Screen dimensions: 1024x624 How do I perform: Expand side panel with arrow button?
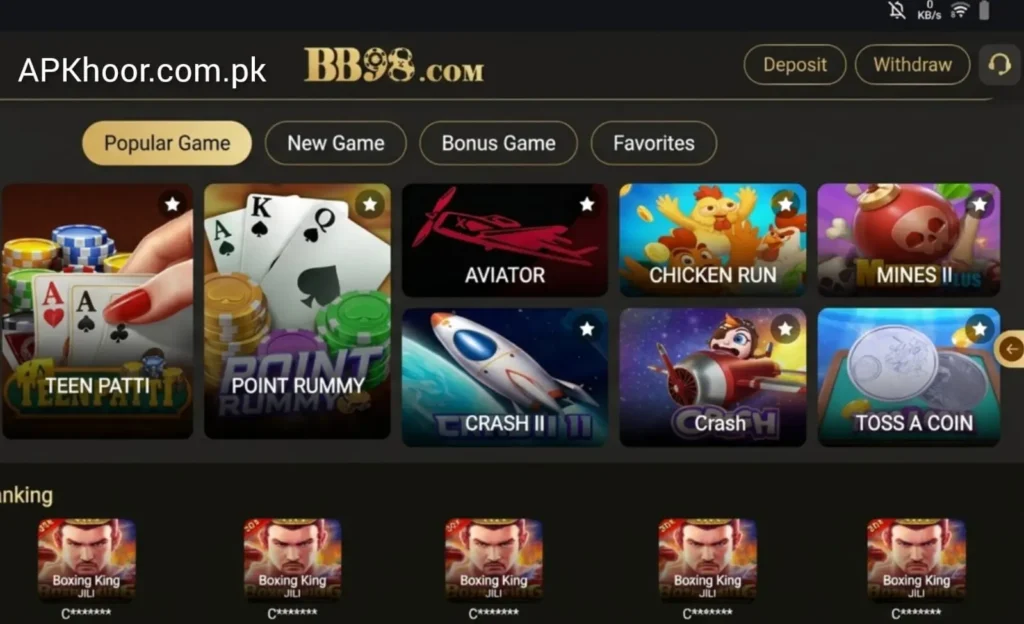click(1010, 349)
